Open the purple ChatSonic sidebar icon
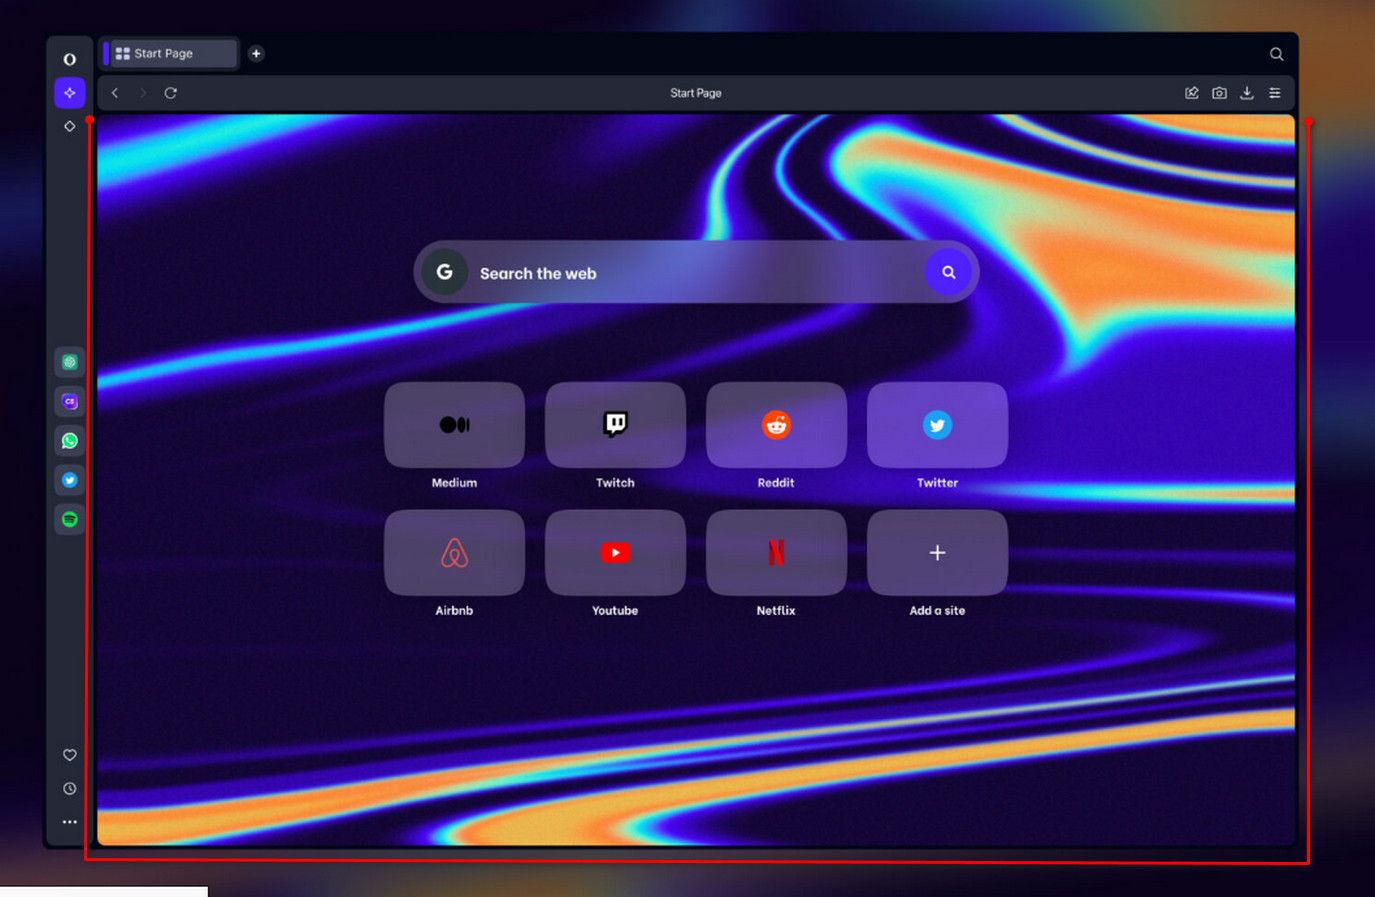Viewport: 1375px width, 897px height. 69,401
